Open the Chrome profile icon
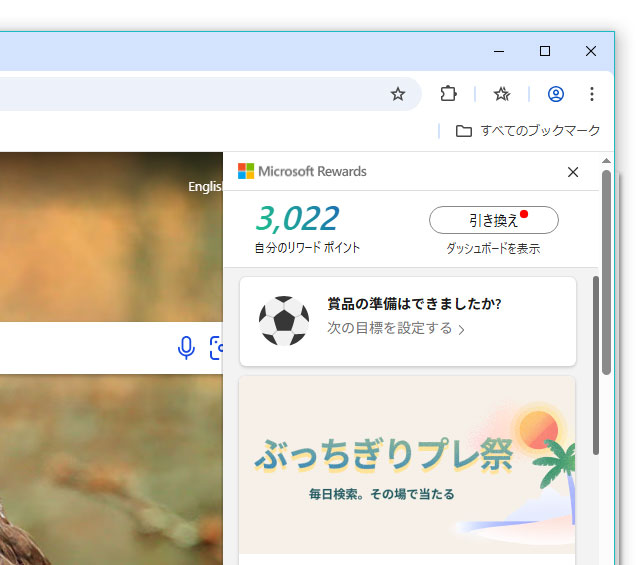 (556, 94)
